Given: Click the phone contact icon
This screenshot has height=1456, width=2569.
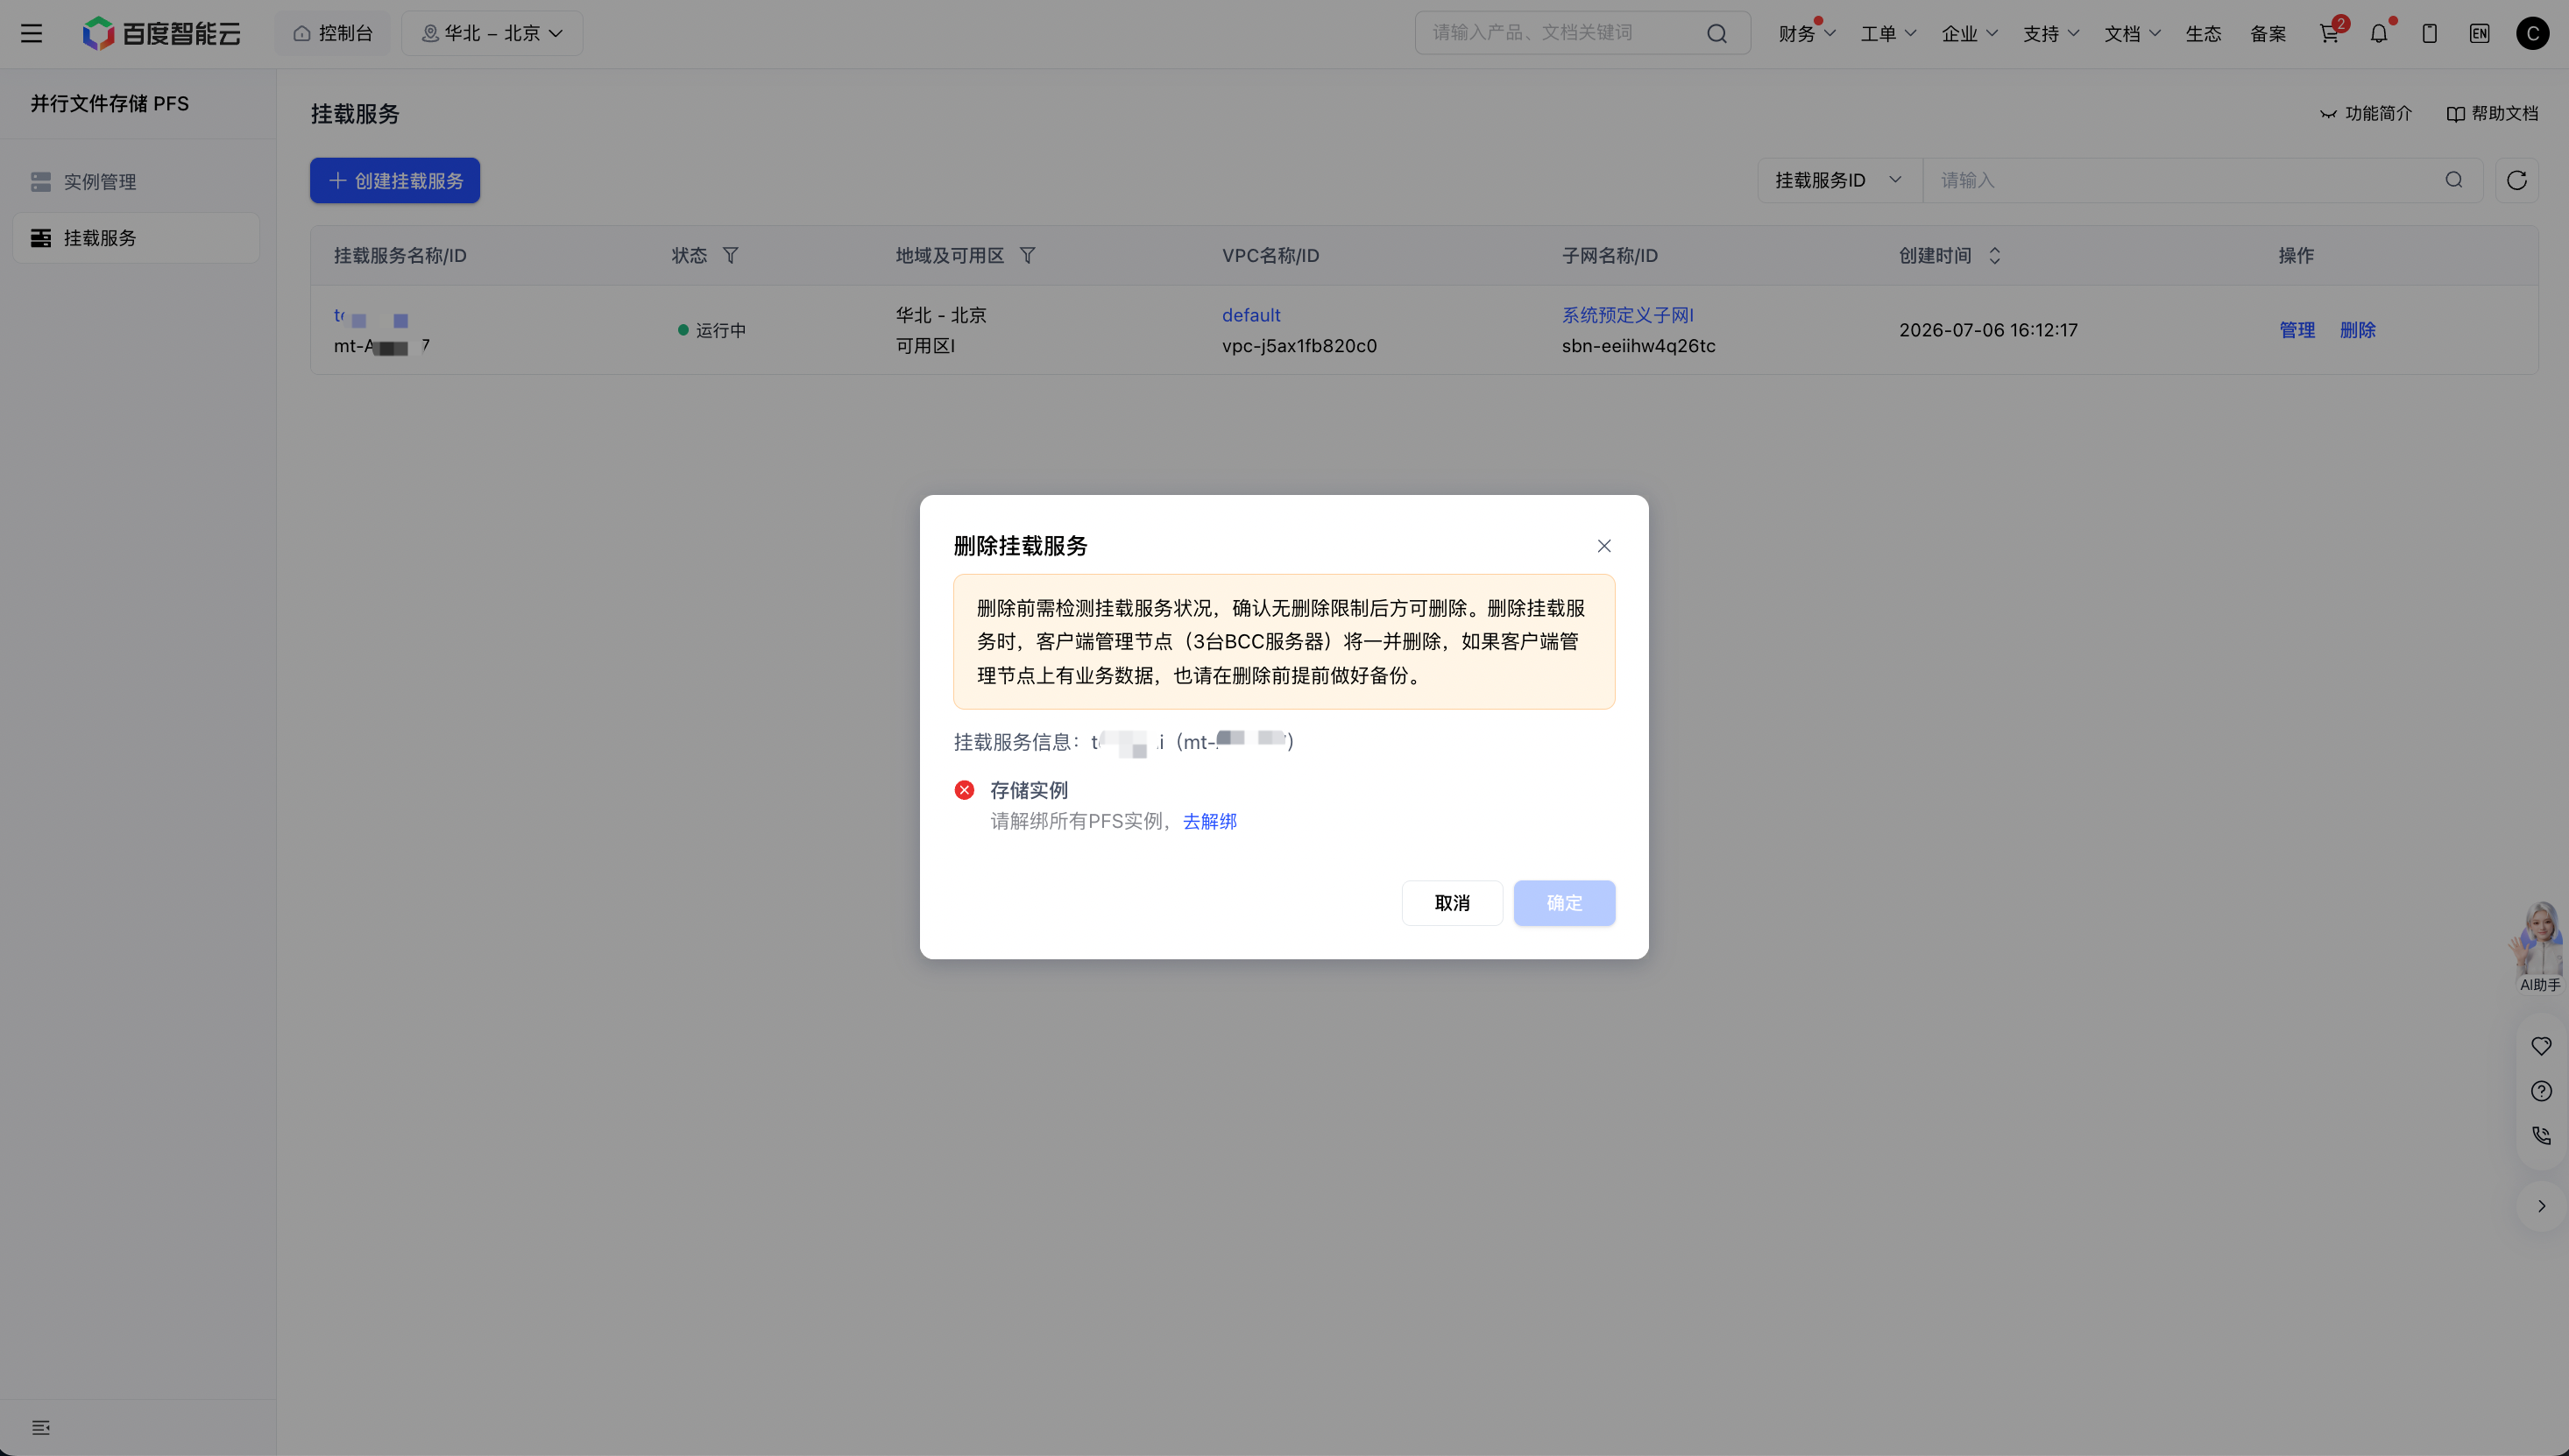Looking at the screenshot, I should click(x=2541, y=1136).
